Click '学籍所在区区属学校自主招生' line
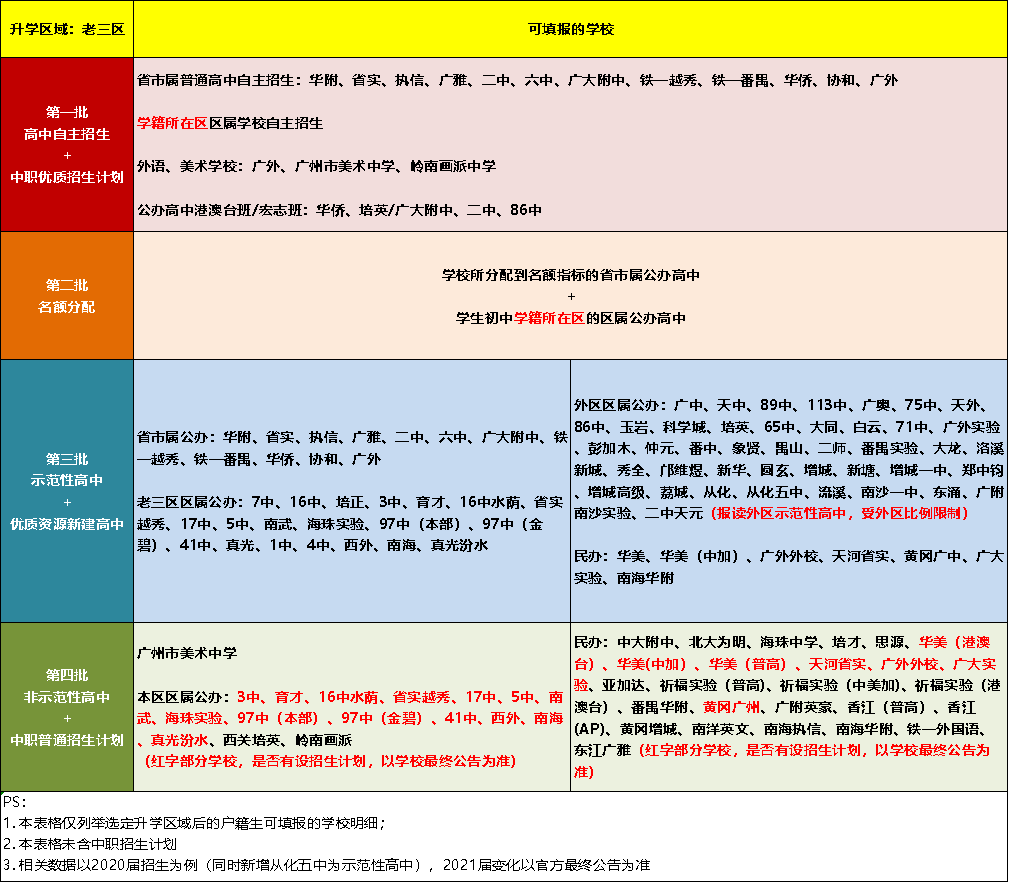 (x=230, y=123)
